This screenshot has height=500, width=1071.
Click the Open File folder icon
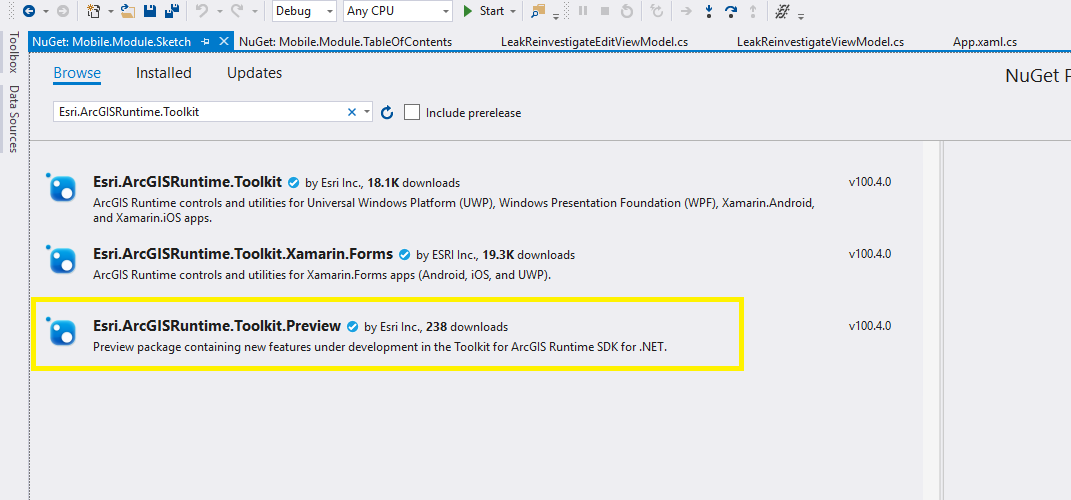click(127, 11)
